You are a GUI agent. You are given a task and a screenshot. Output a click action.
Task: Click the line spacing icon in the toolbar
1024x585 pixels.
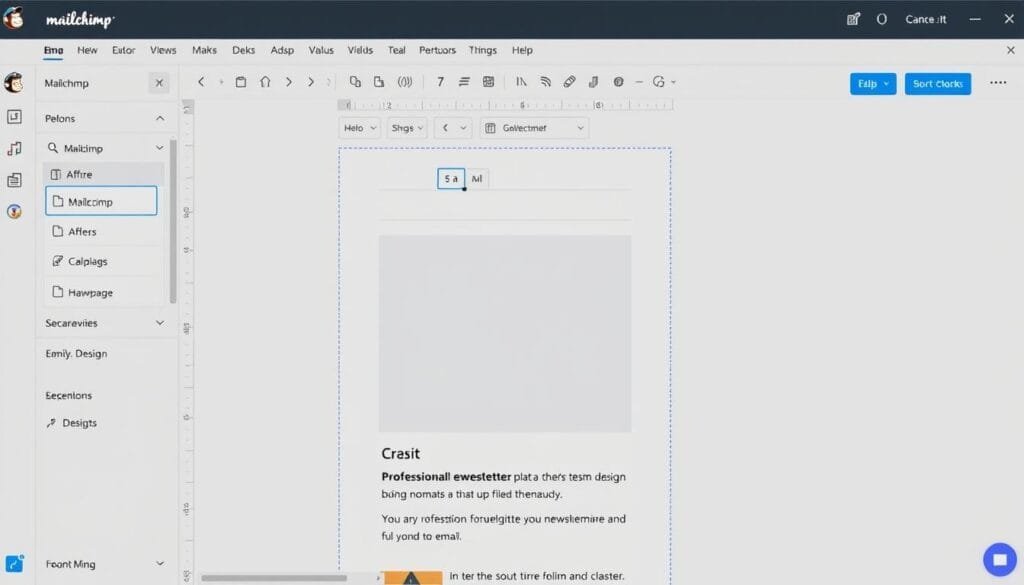coord(464,83)
